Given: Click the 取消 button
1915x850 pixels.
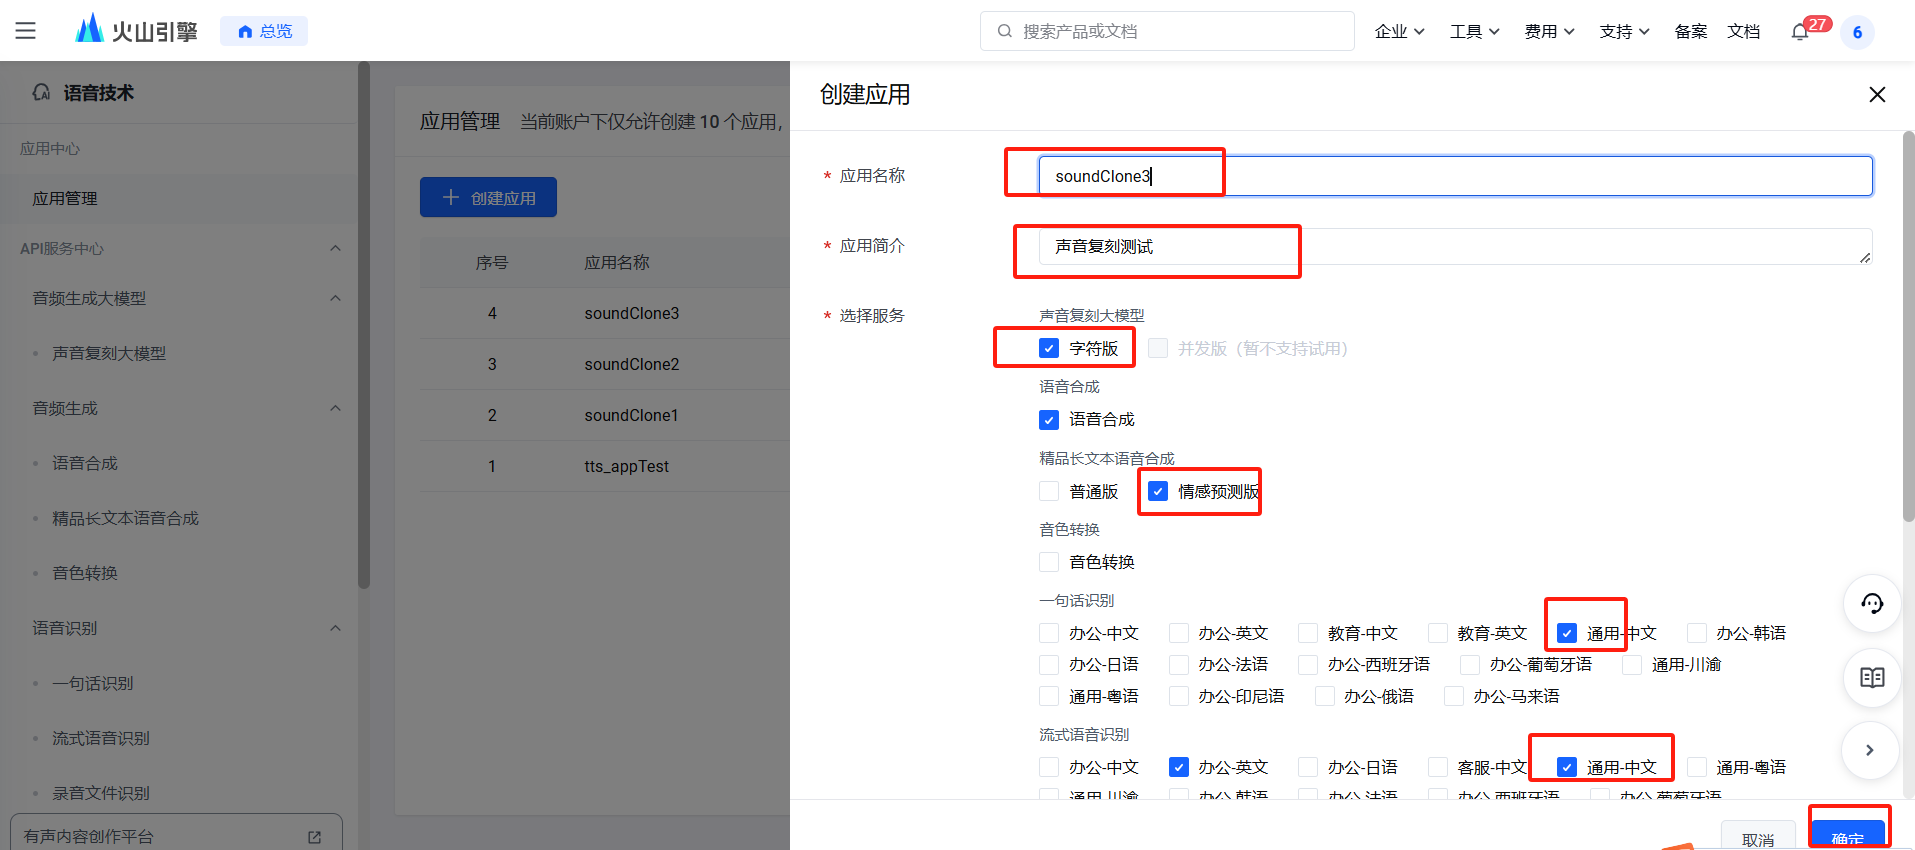Looking at the screenshot, I should [1758, 838].
